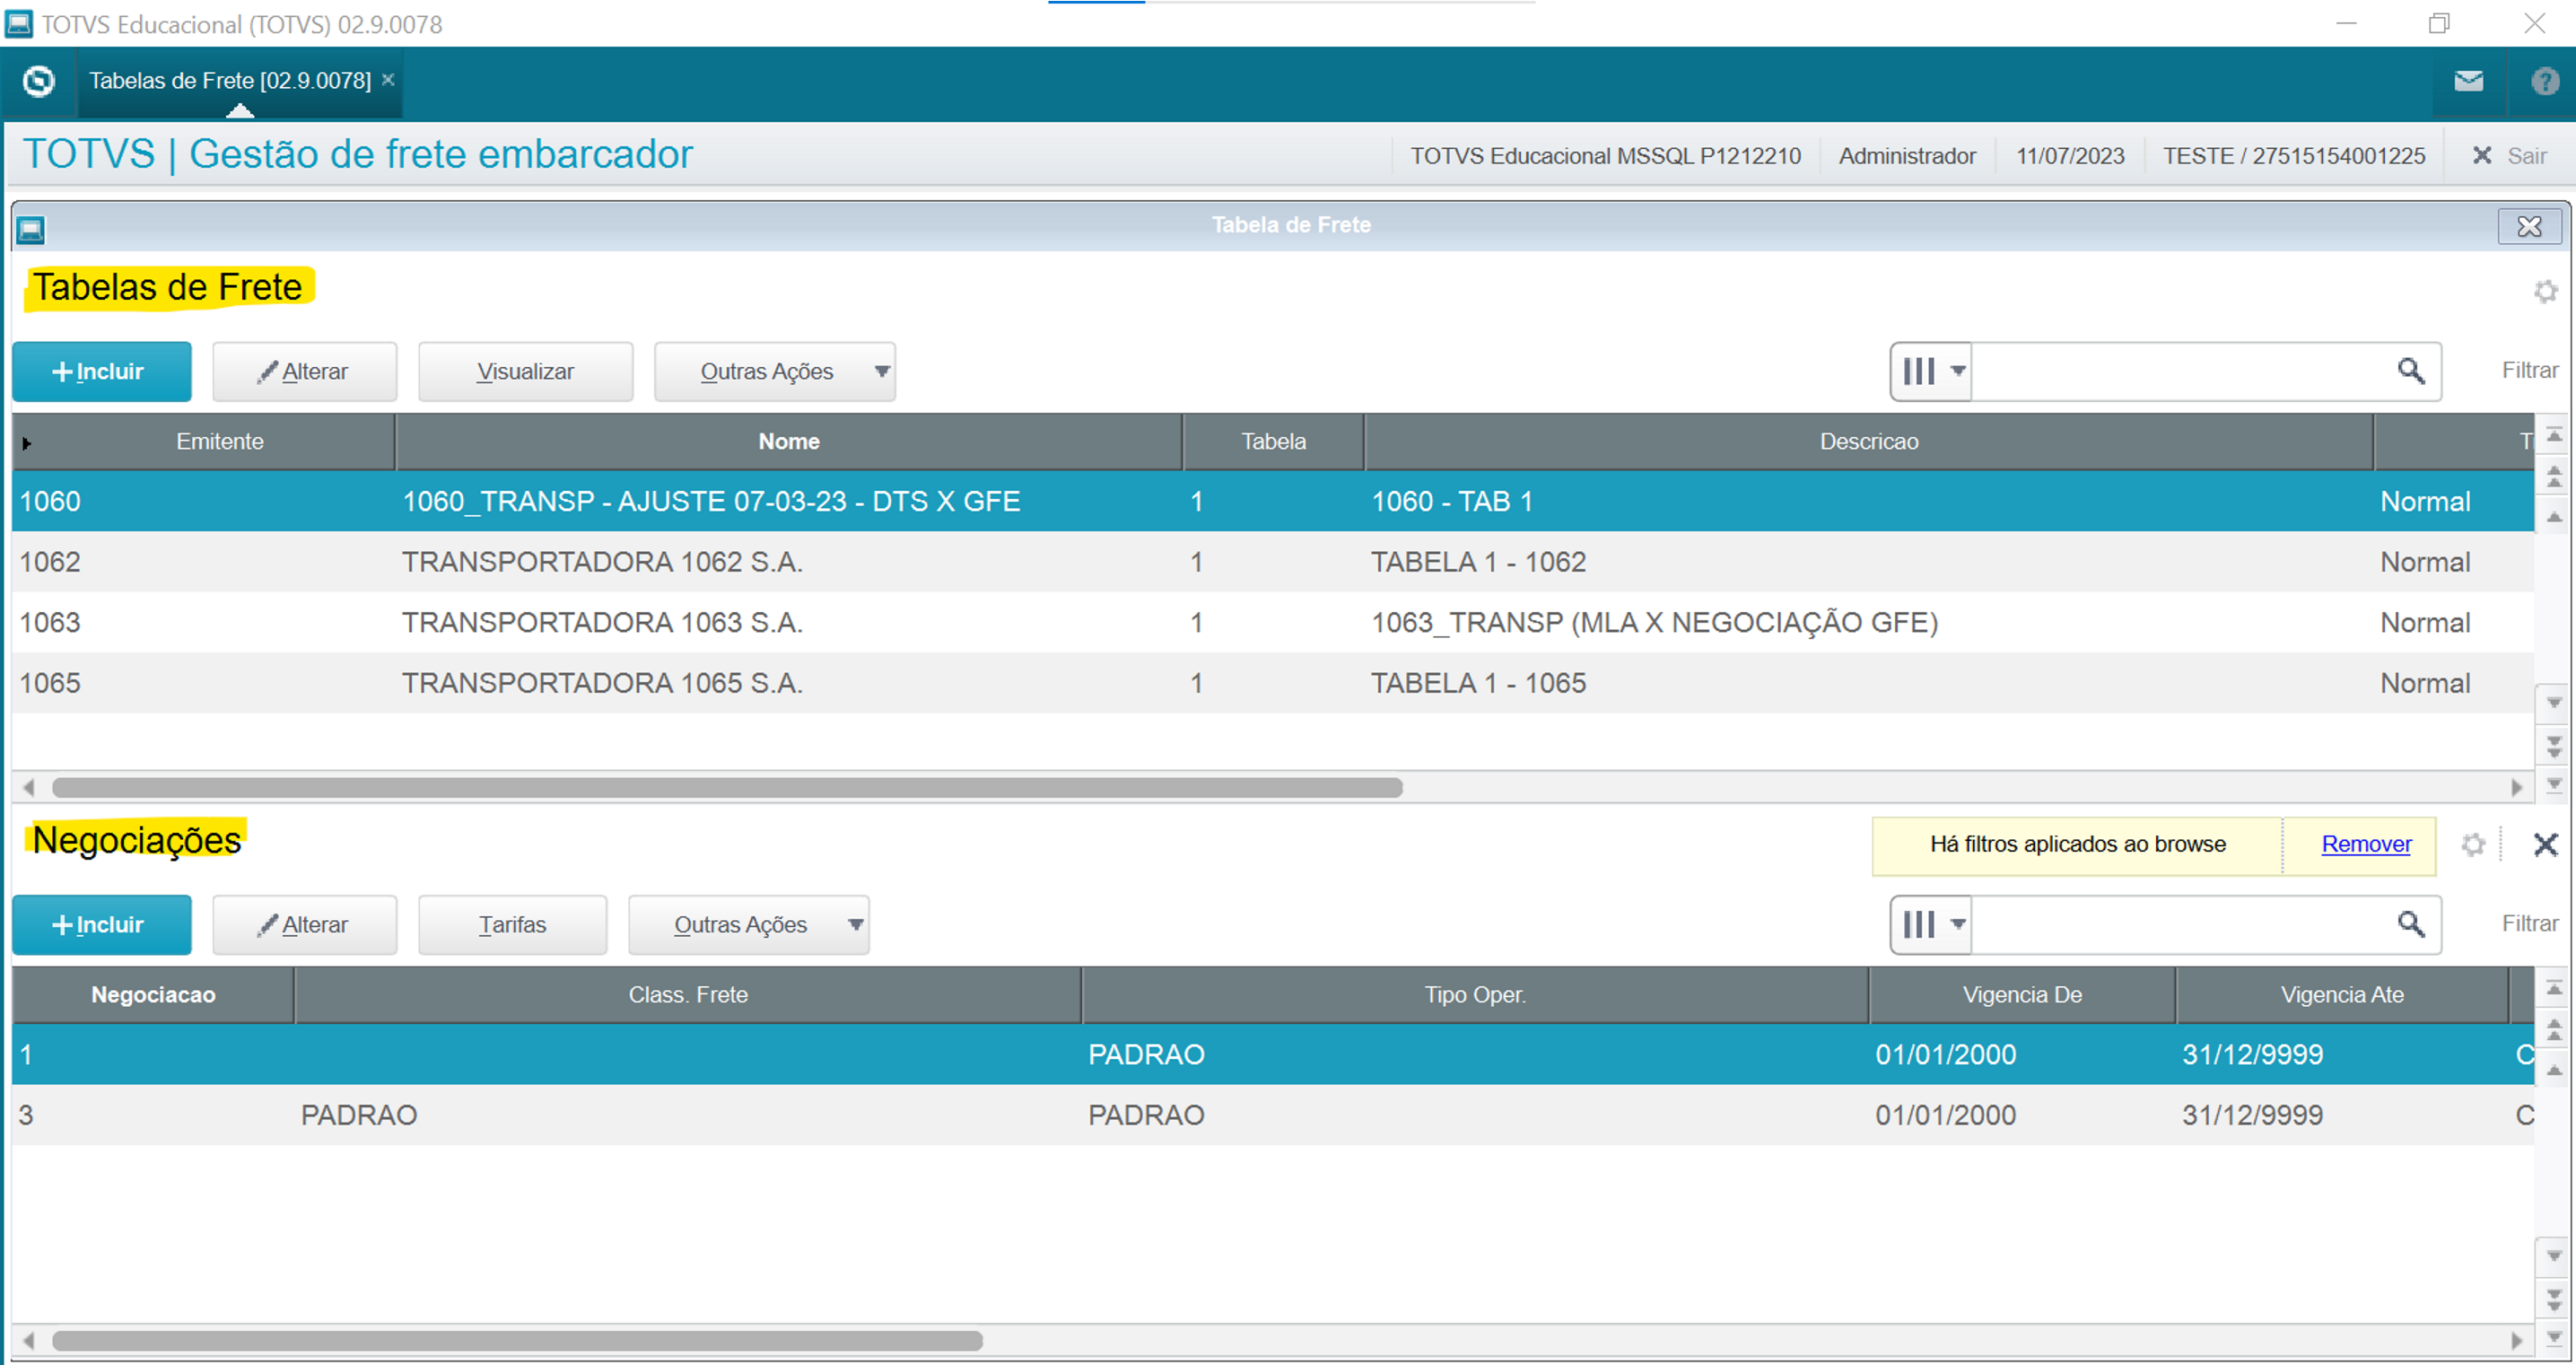Click the Remover link to clear browse filters
2576x1365 pixels.
click(2365, 845)
